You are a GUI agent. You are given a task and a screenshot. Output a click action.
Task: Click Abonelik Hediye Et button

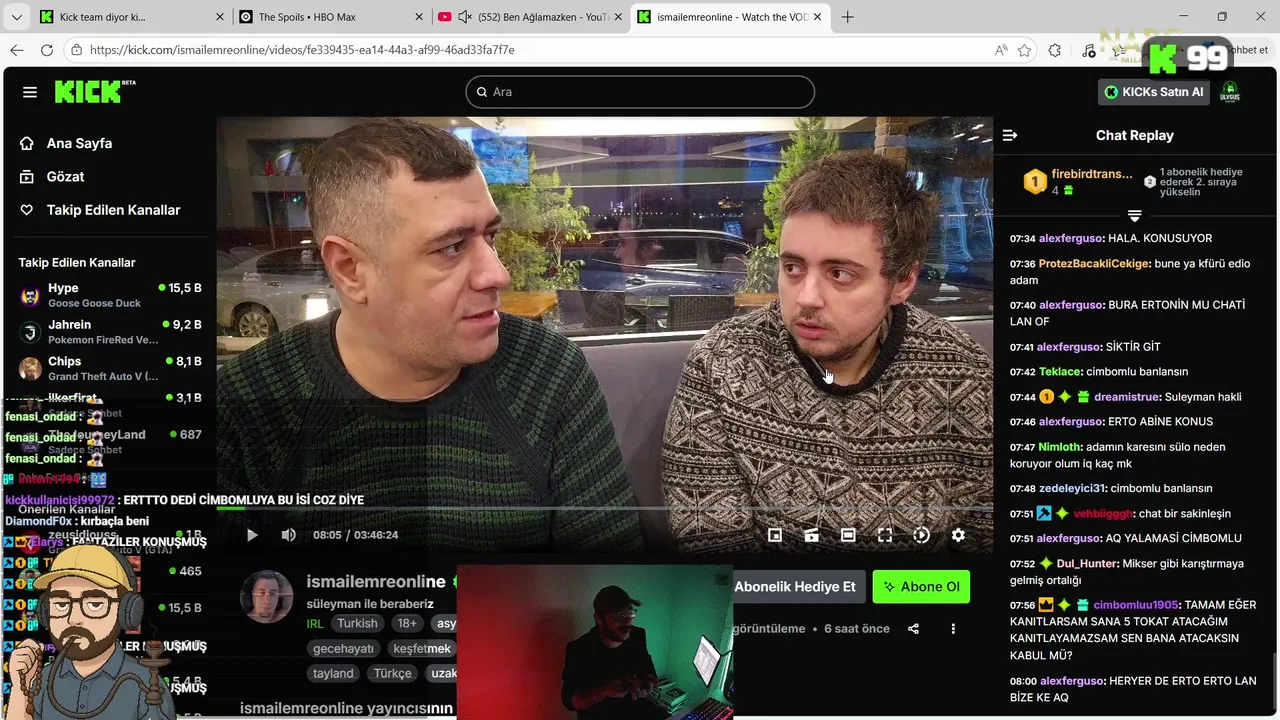tap(795, 587)
